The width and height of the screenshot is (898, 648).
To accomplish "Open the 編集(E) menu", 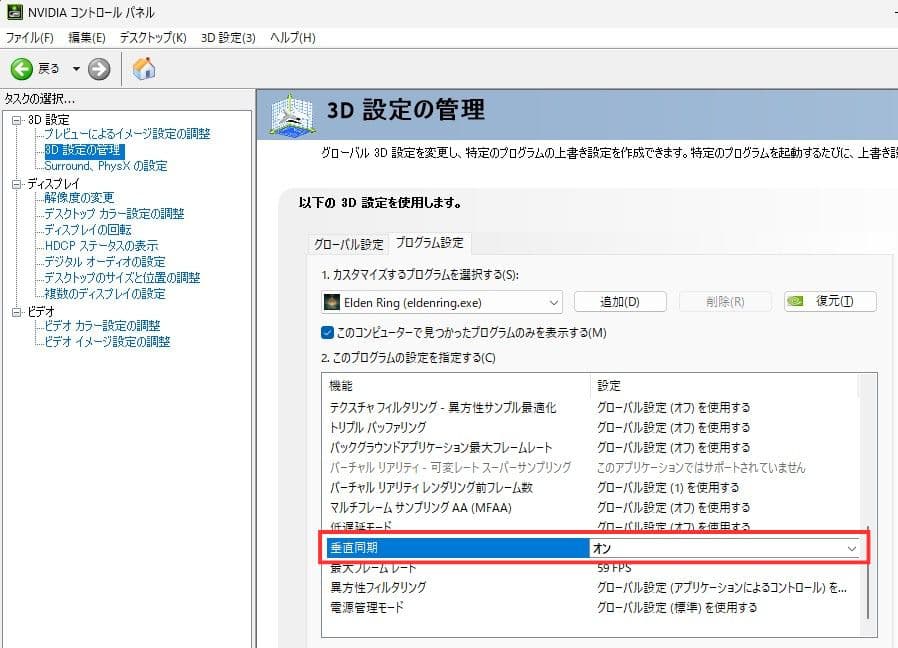I will click(x=87, y=38).
